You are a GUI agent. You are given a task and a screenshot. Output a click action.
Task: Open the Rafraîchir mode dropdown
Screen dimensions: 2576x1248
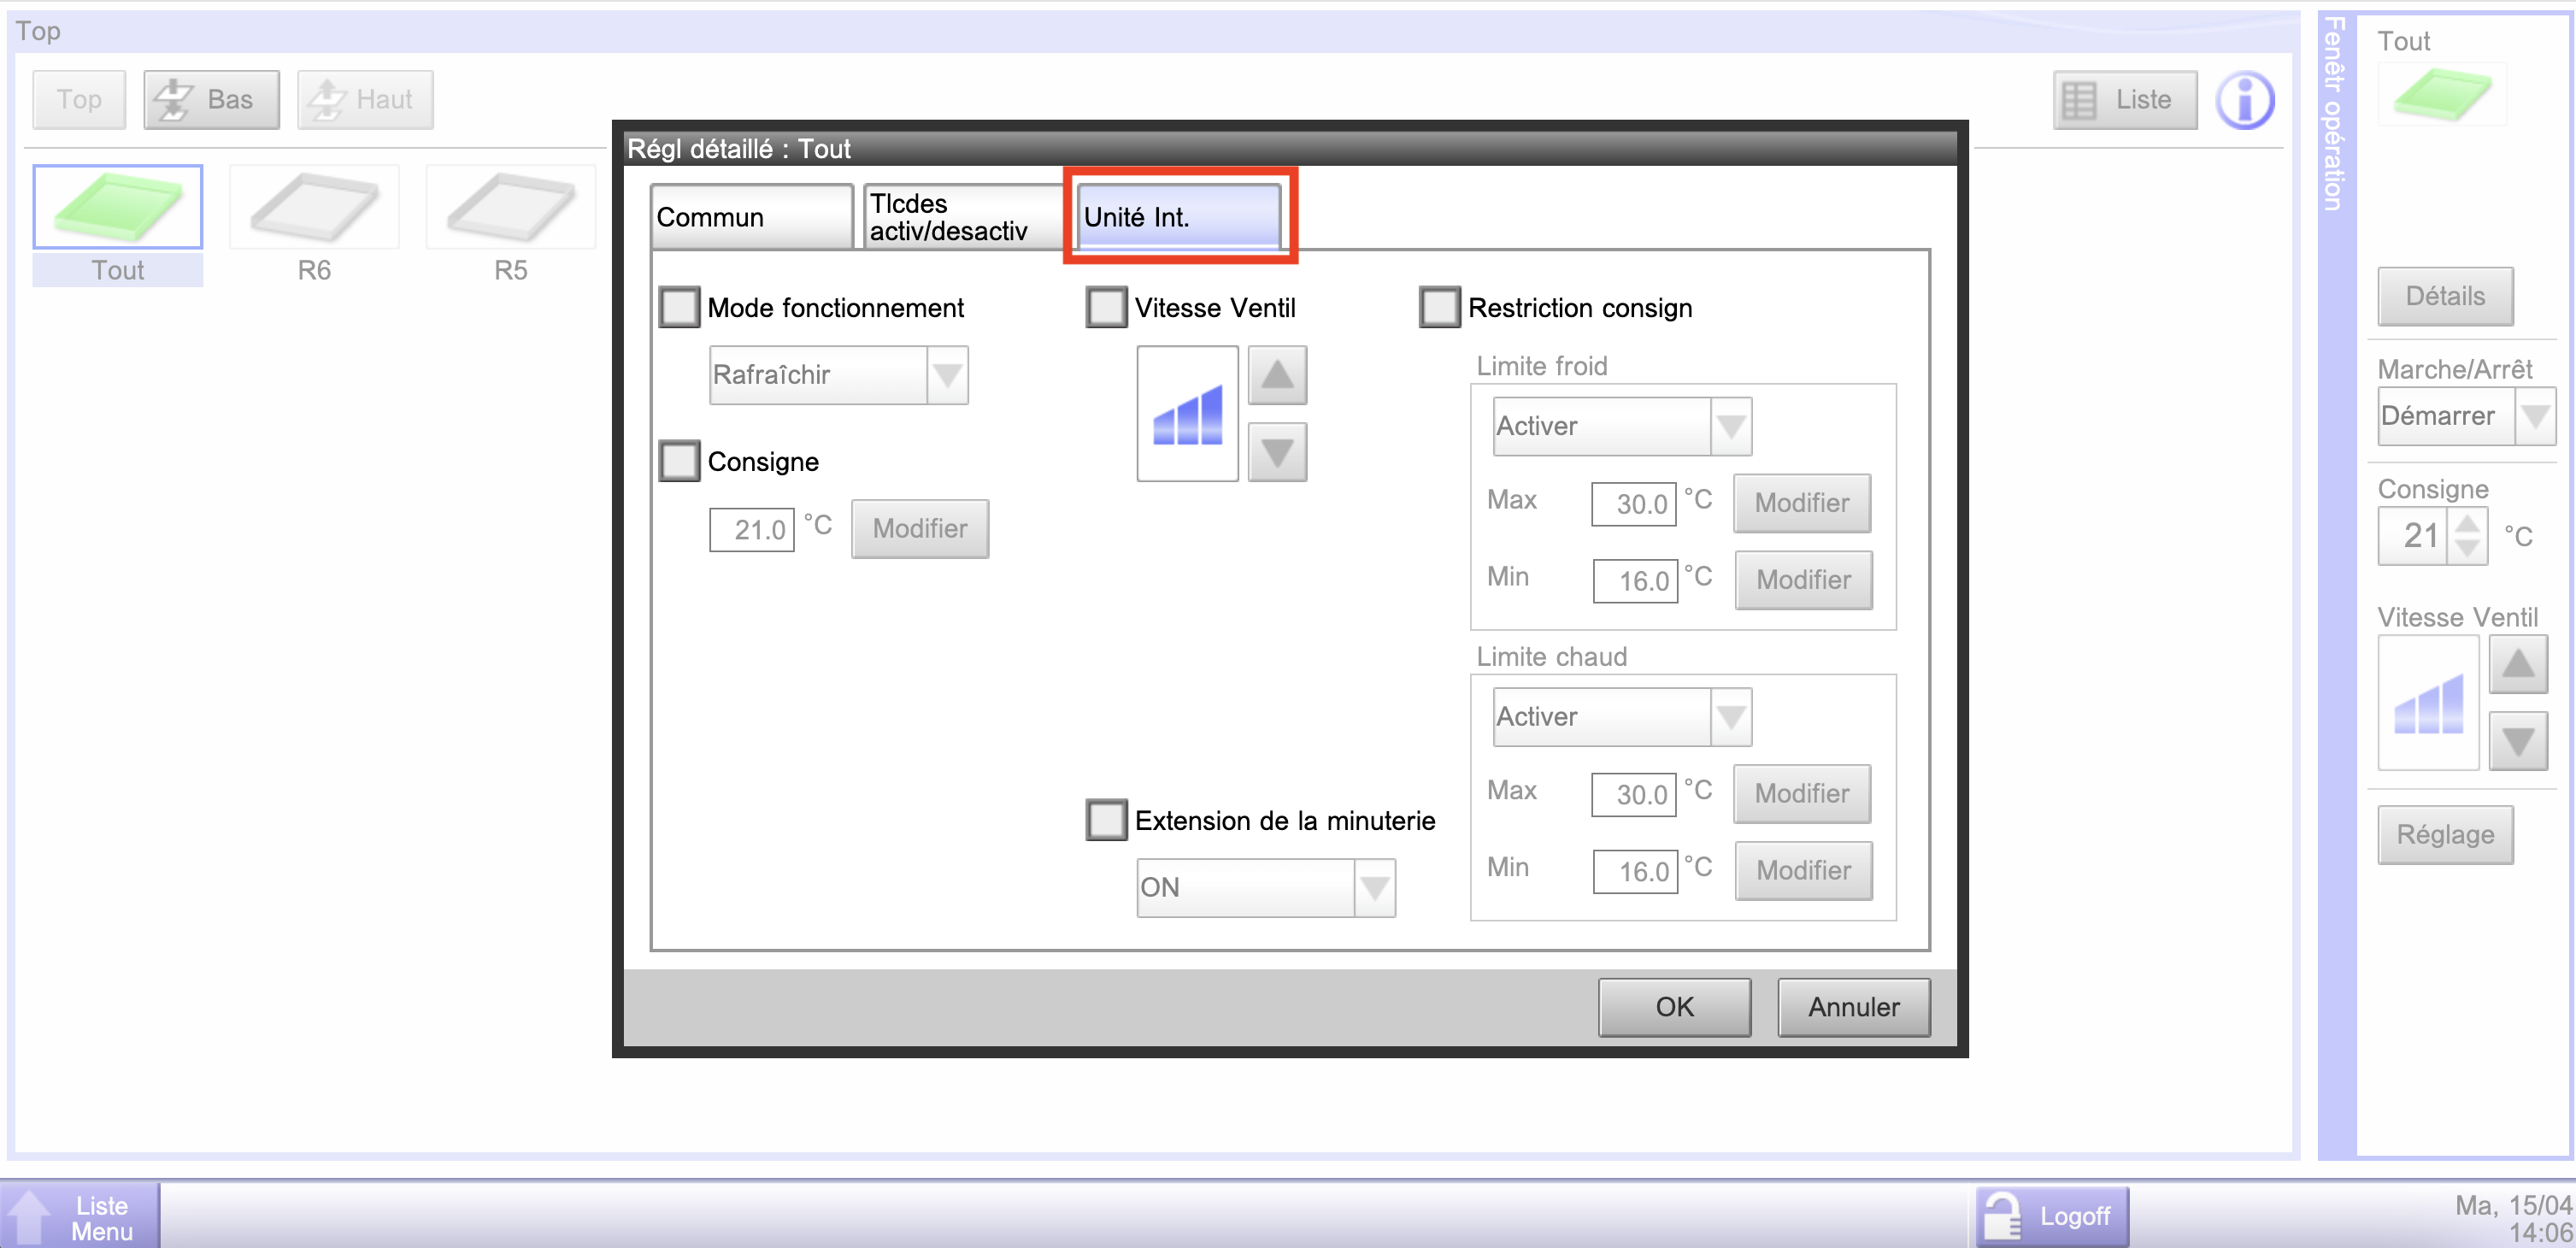[x=838, y=376]
